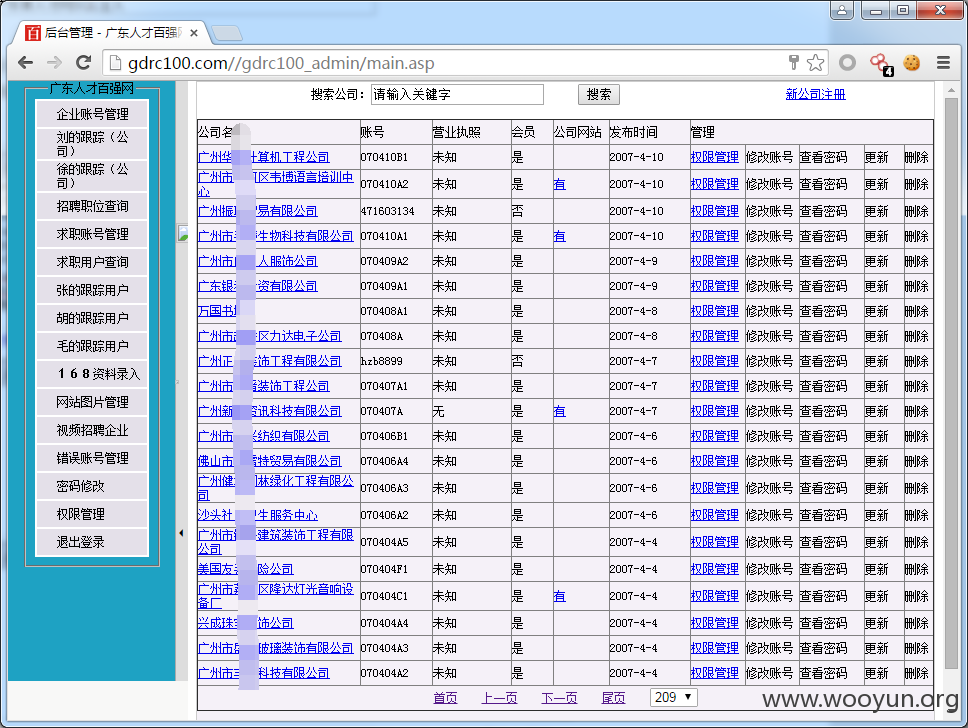Open 网站图片管理 in the sidebar
Screen dimensions: 968x728
click(x=92, y=402)
